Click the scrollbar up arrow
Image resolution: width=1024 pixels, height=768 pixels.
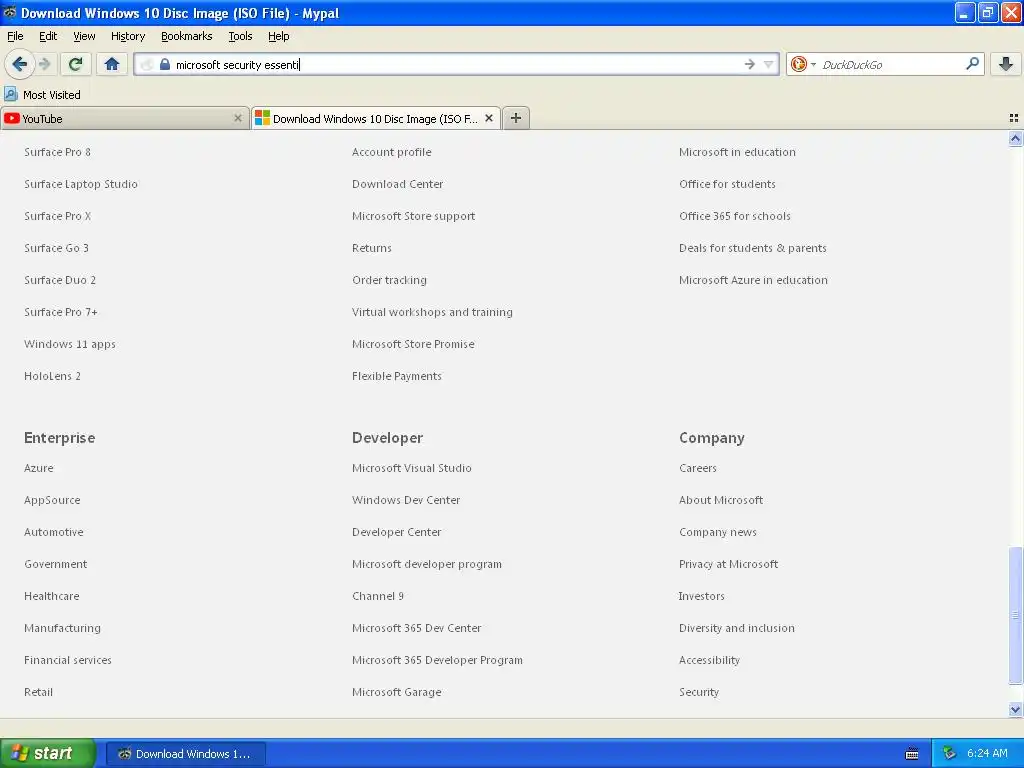pos(1015,138)
